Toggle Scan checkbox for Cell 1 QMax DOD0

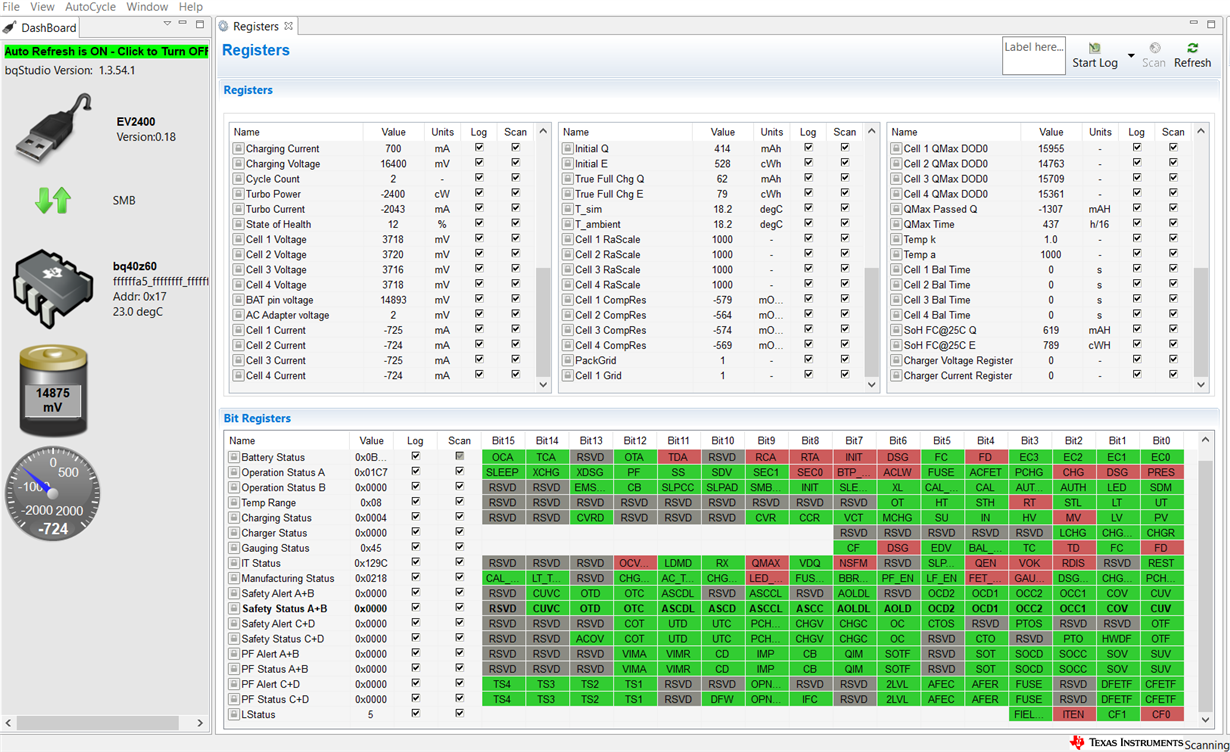point(1173,148)
